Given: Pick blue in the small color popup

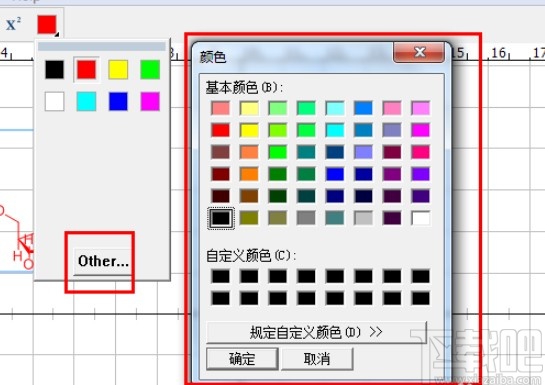Looking at the screenshot, I should (118, 101).
